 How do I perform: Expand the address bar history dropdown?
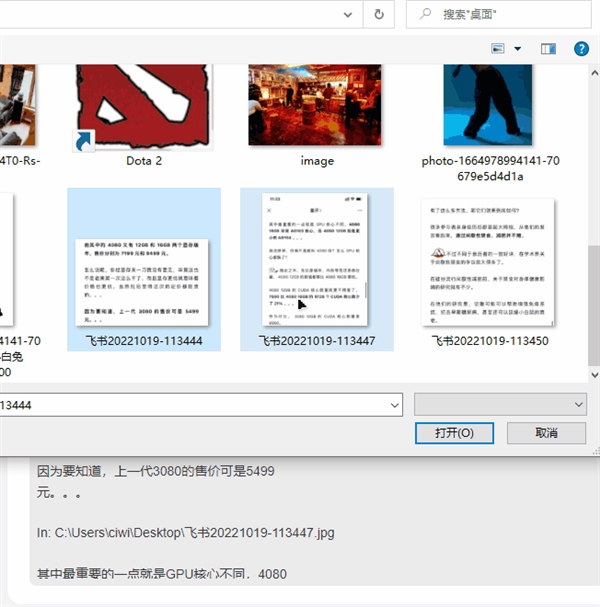347,15
